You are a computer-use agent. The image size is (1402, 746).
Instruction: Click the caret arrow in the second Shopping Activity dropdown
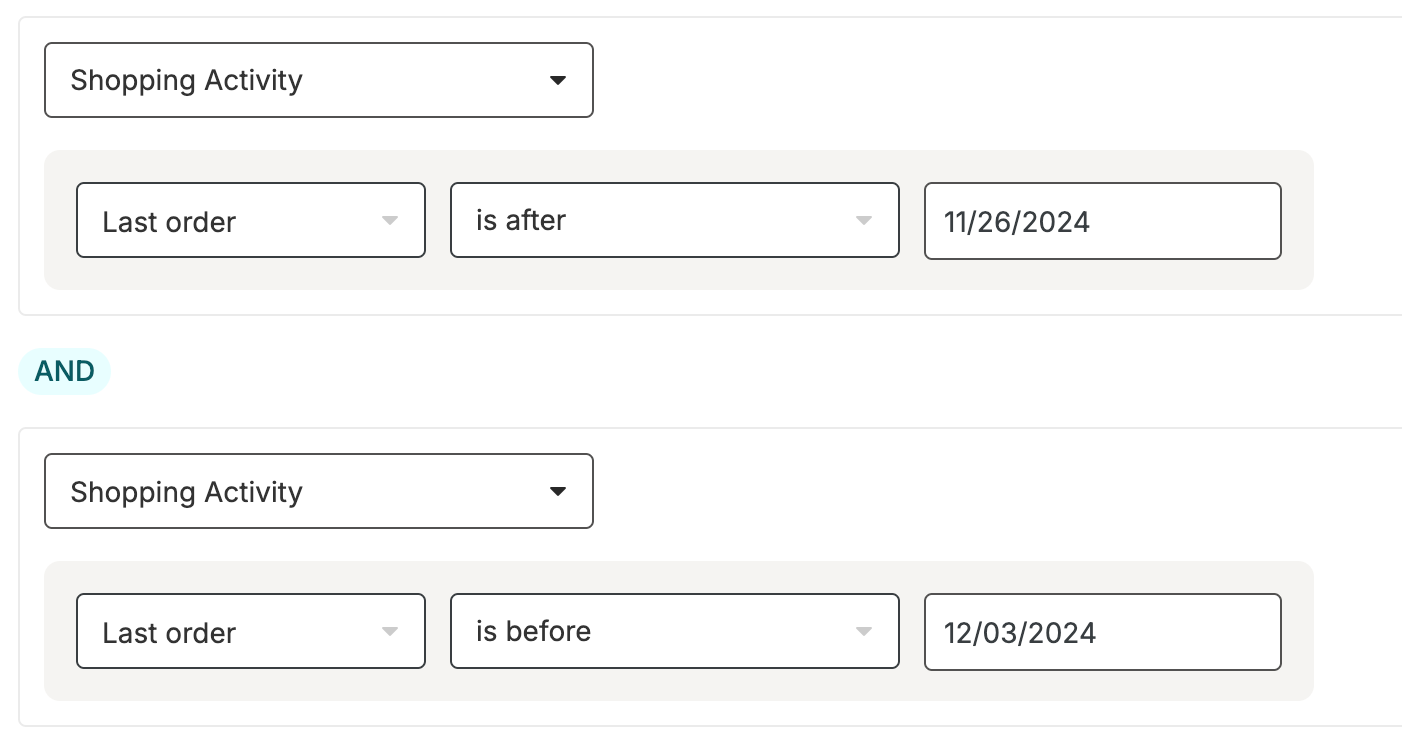(x=558, y=492)
